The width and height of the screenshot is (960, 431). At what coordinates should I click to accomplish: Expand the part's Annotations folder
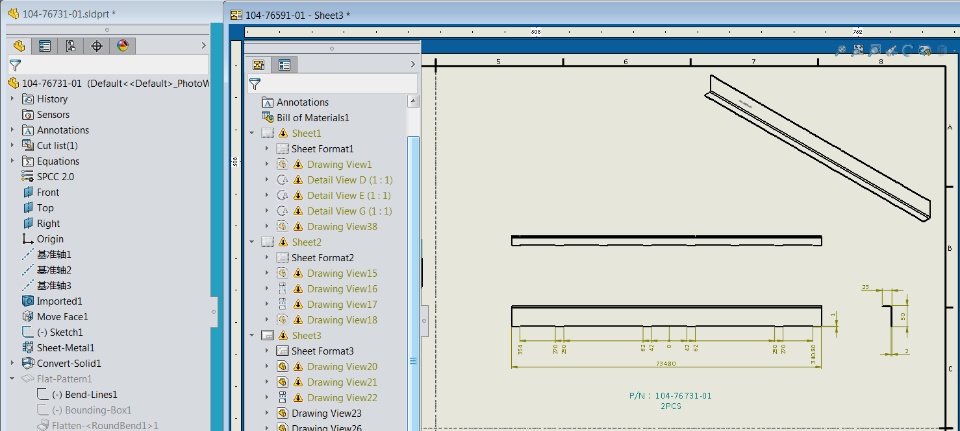click(x=12, y=130)
